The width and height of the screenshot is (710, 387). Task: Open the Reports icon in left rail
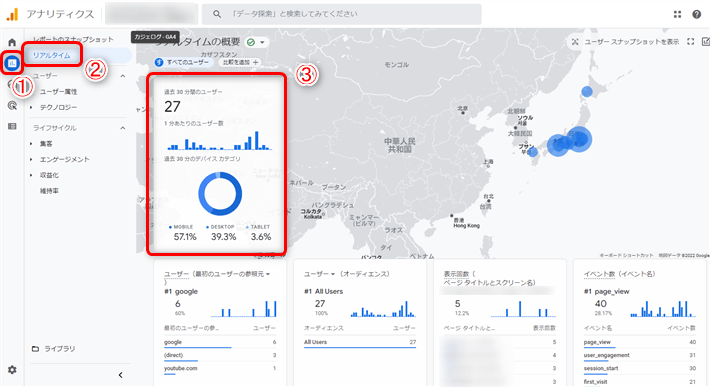point(12,63)
